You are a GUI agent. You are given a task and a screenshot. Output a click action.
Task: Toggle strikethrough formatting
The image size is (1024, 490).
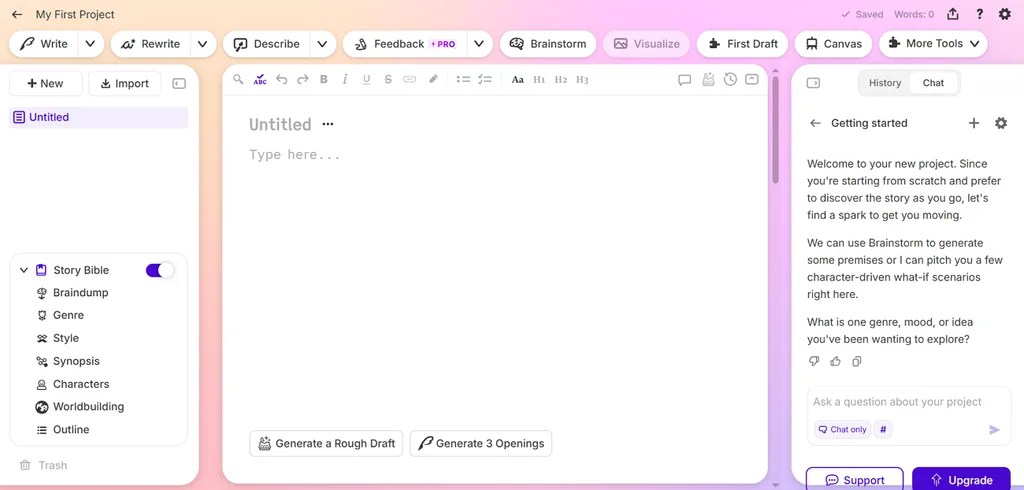[x=388, y=79]
